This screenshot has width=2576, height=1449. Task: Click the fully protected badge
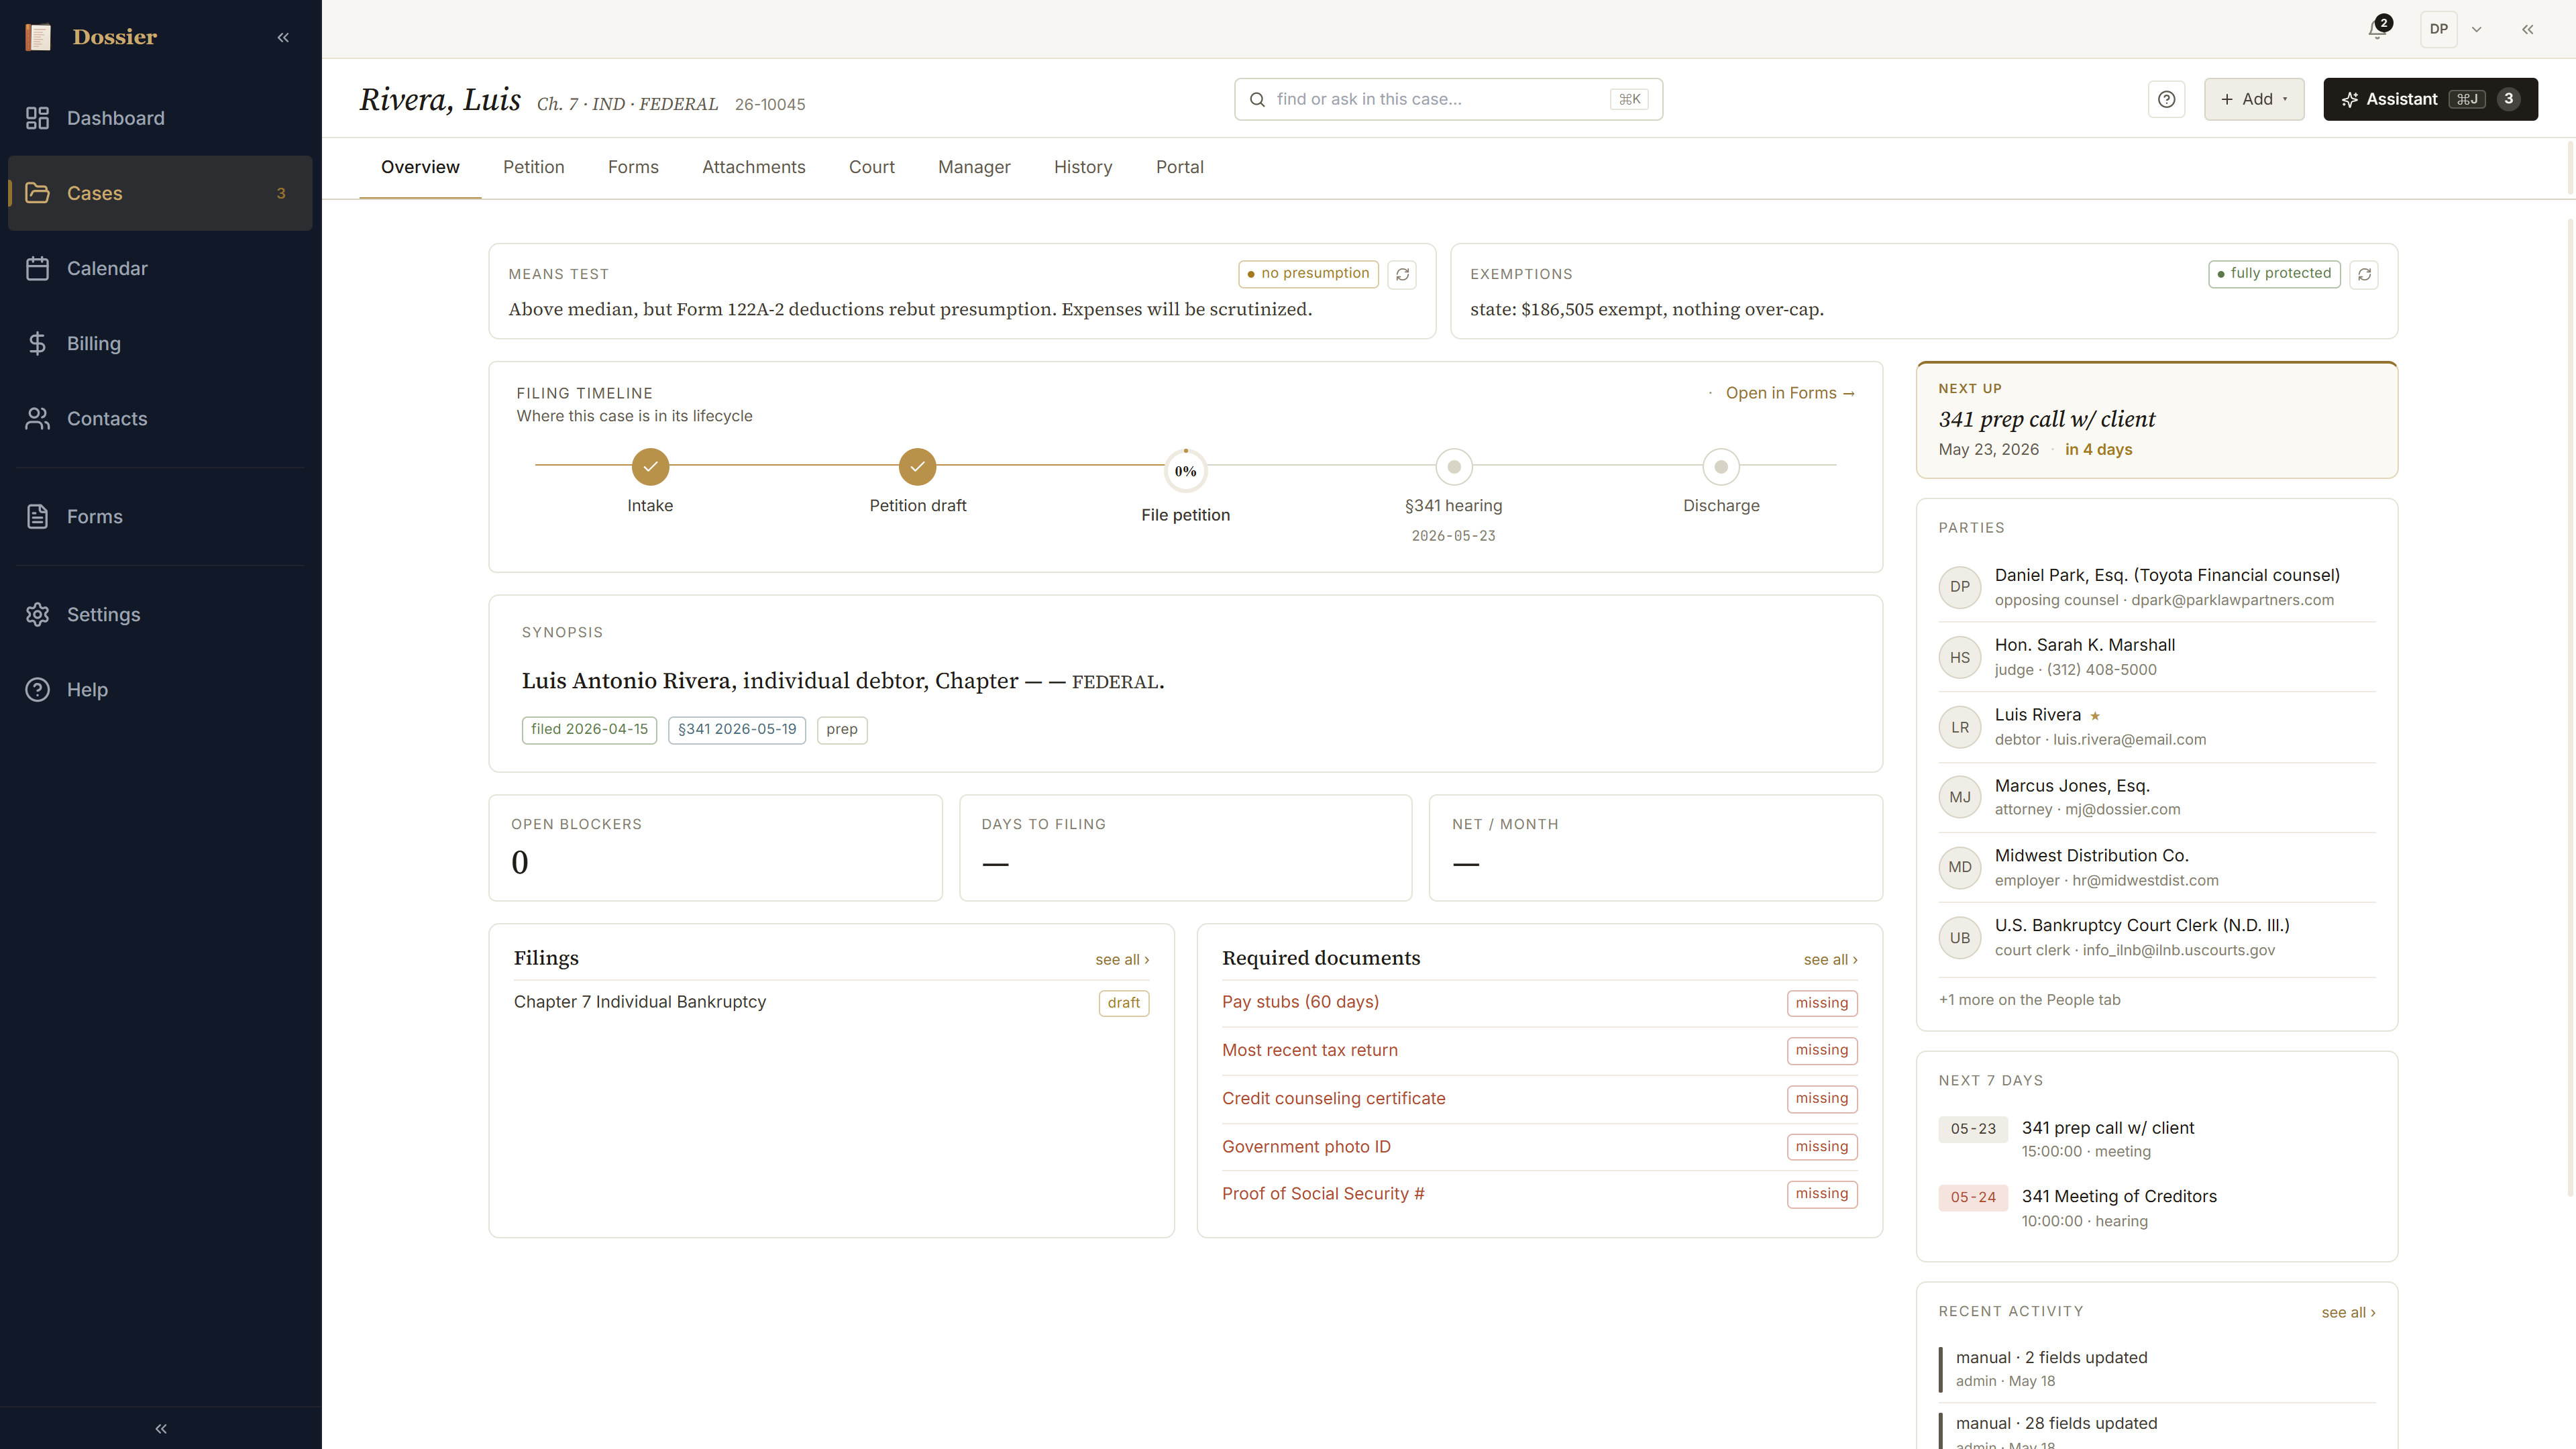[2274, 274]
